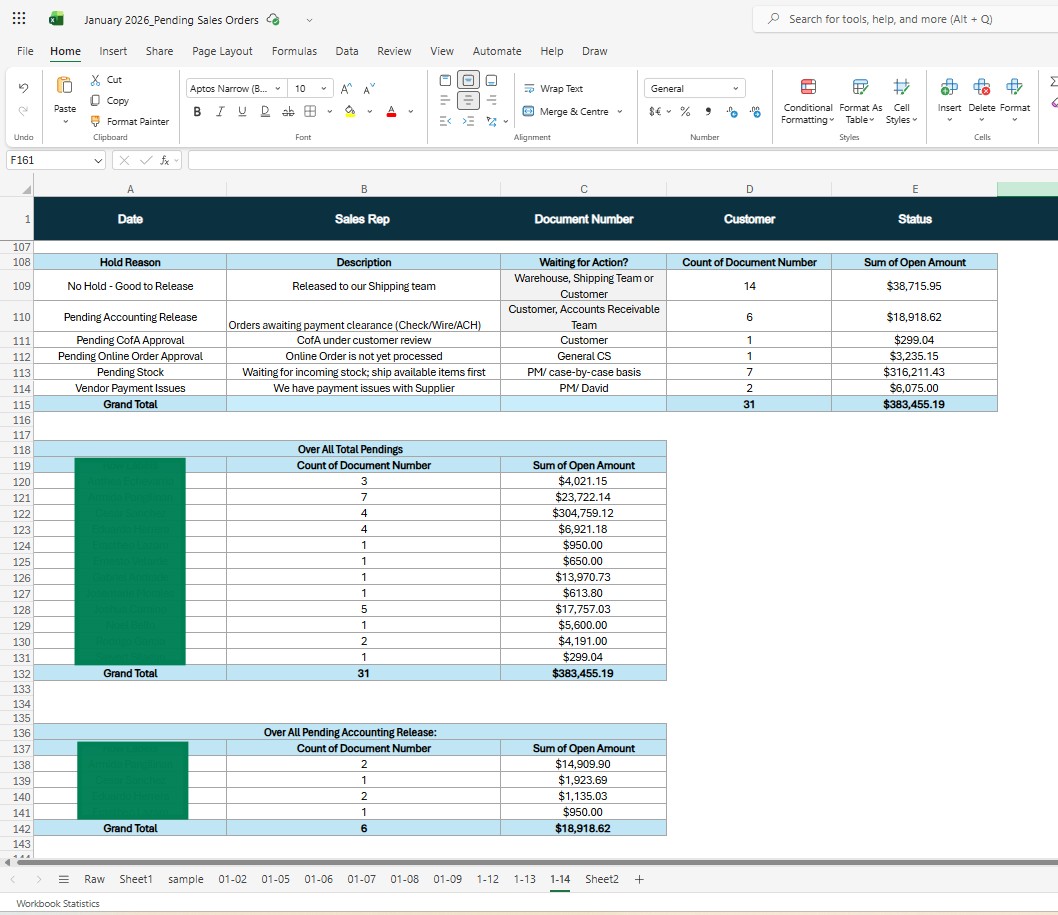Add a new sheet with the plus icon
This screenshot has height=915, width=1058.
click(639, 879)
